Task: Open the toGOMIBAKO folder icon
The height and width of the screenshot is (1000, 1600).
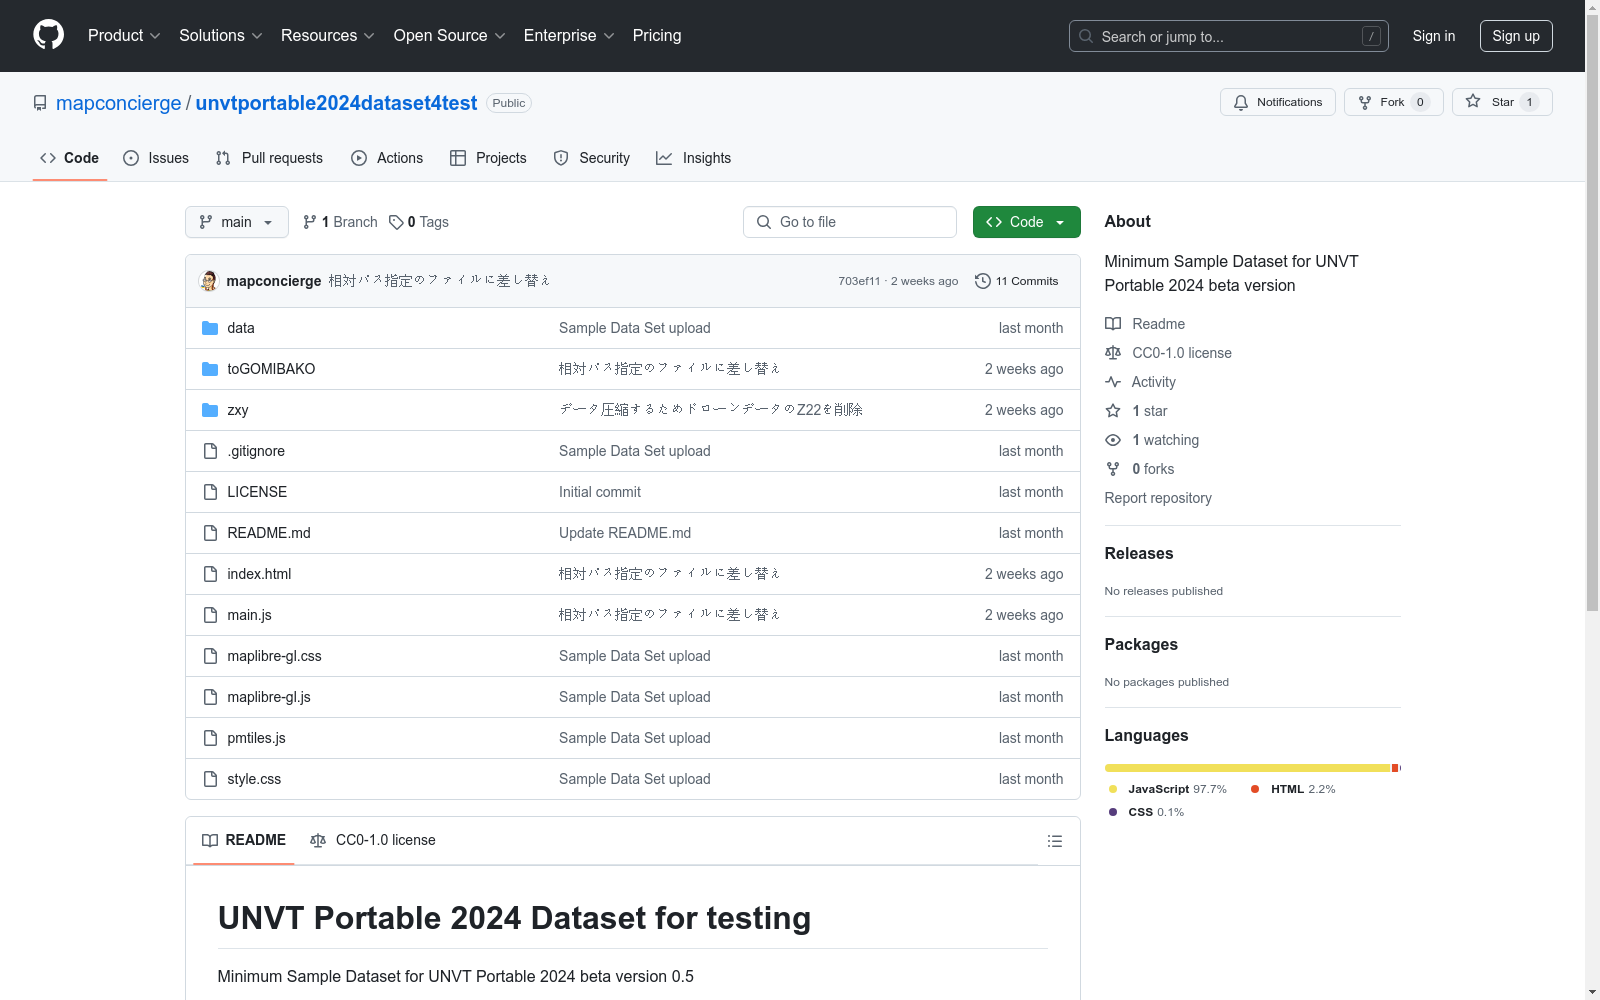Action: pyautogui.click(x=210, y=369)
